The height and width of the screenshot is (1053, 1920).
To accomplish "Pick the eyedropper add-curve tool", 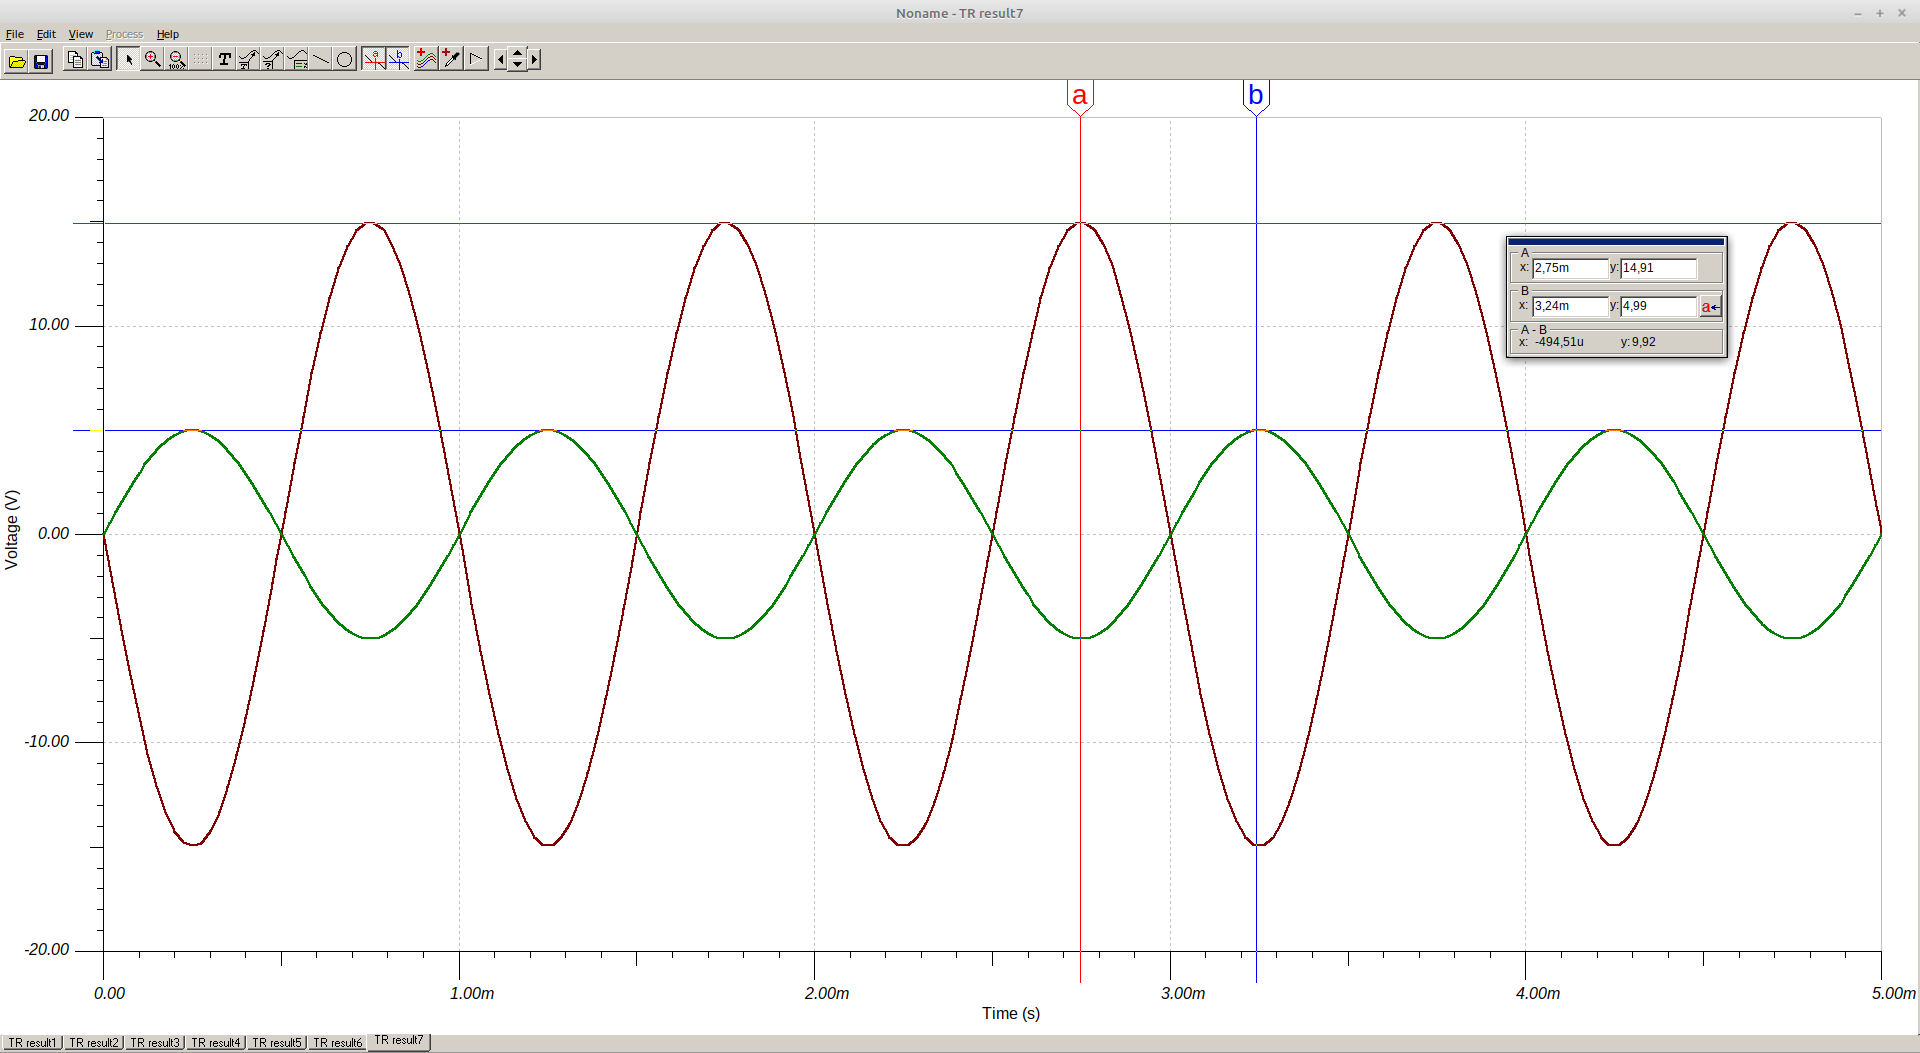I will point(451,60).
